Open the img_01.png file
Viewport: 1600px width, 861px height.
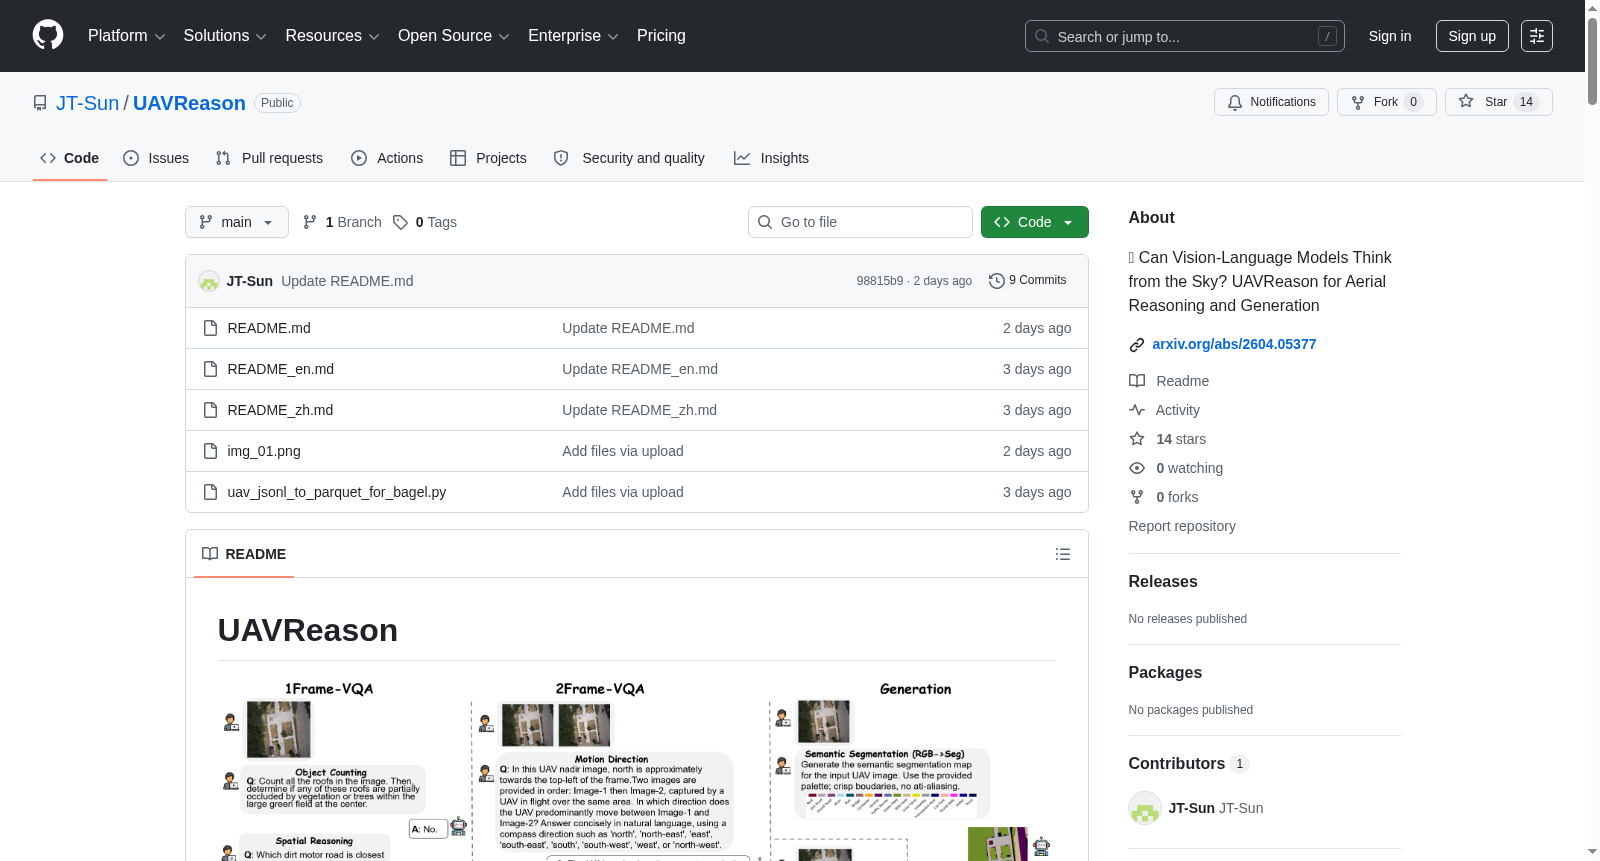pyautogui.click(x=264, y=451)
